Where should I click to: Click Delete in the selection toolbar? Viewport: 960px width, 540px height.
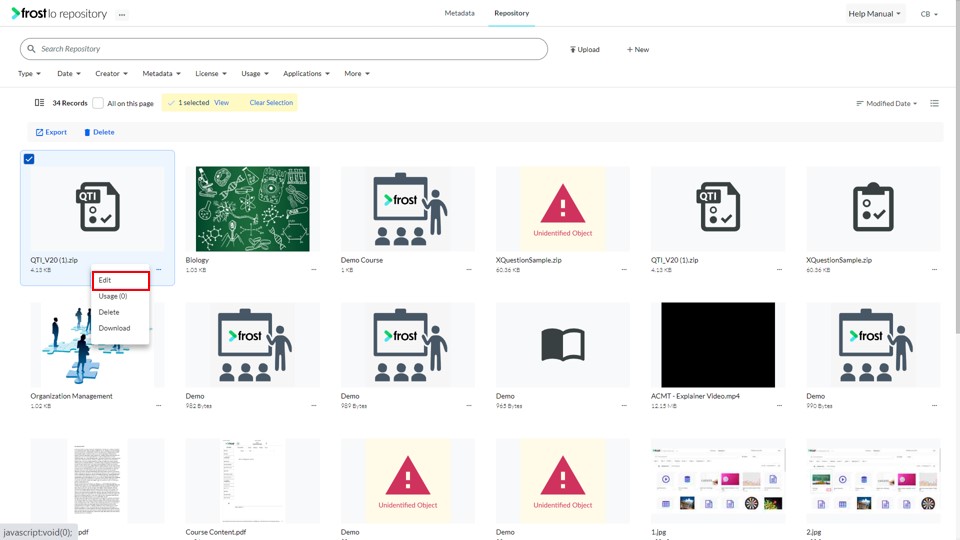(99, 132)
